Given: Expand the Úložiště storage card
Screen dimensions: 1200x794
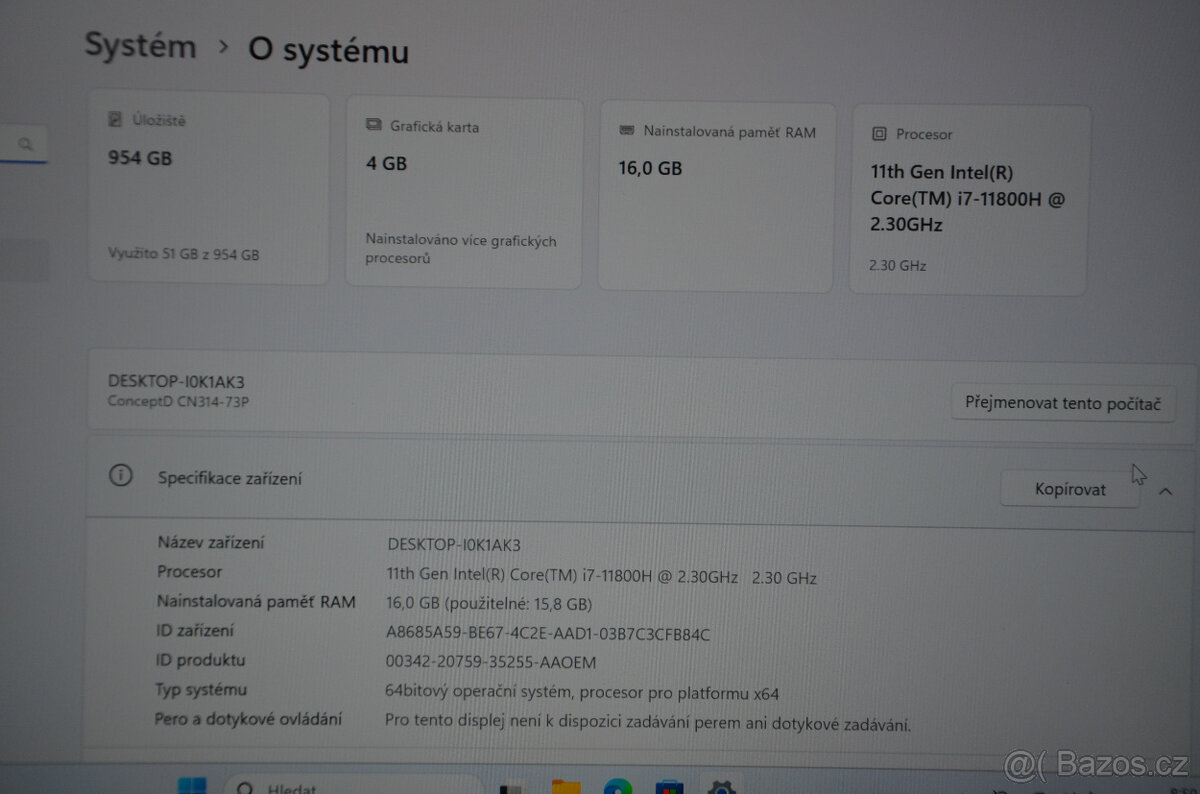Looking at the screenshot, I should coord(208,190).
